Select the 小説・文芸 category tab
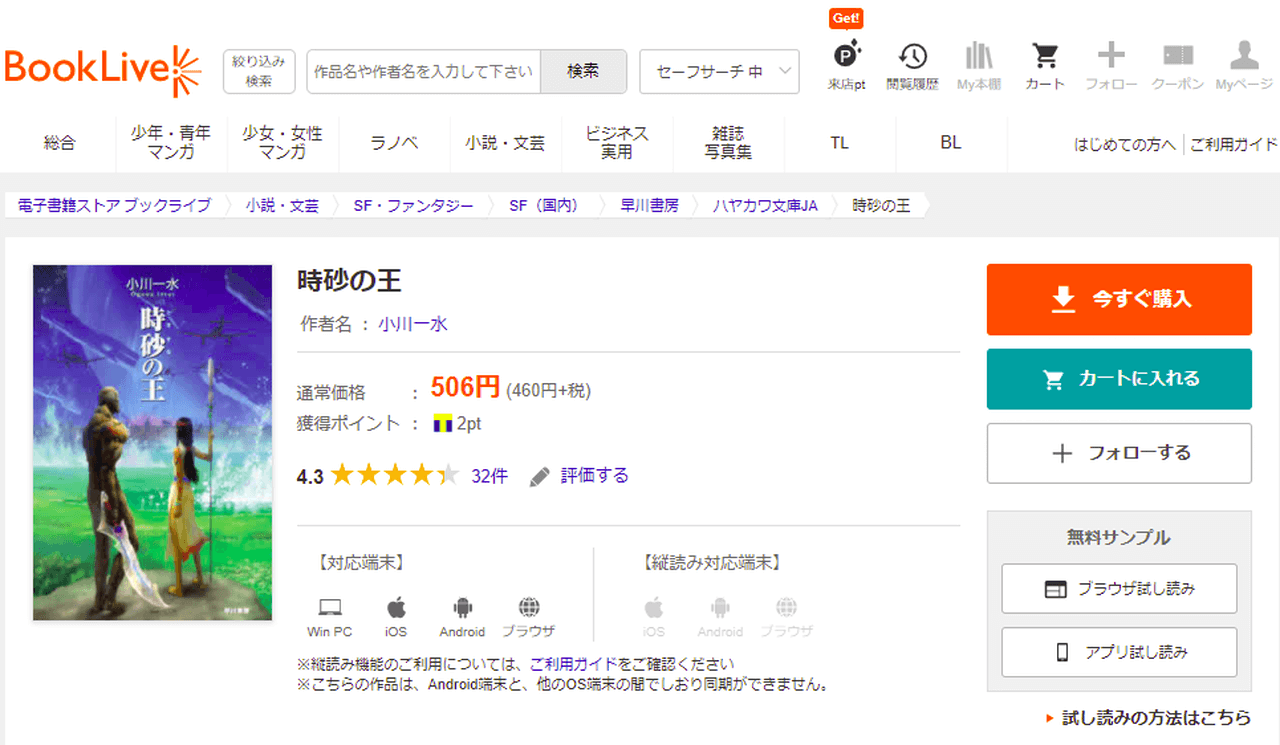The image size is (1280, 745). 505,143
